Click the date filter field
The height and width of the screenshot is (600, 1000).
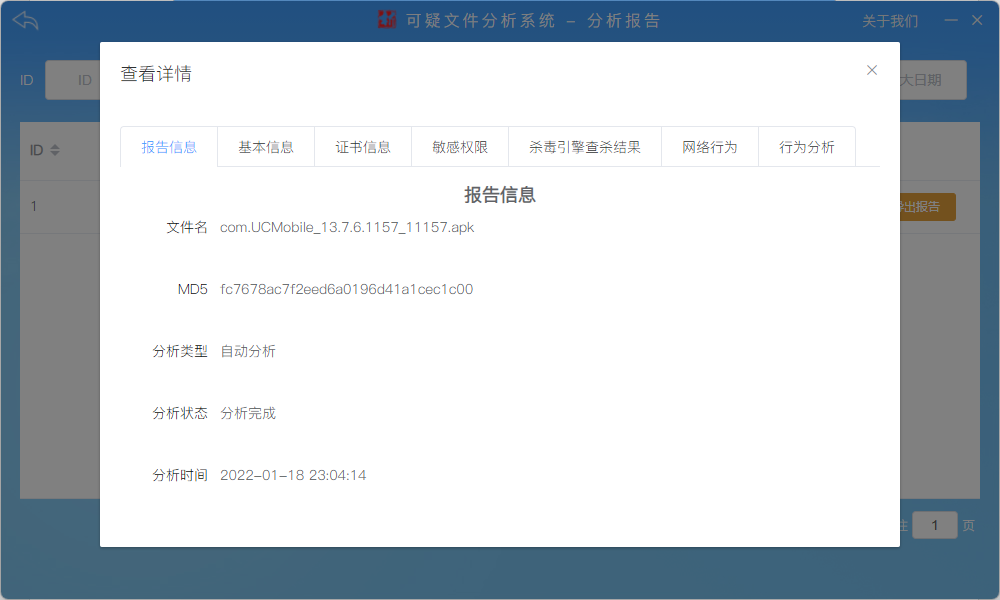[932, 80]
